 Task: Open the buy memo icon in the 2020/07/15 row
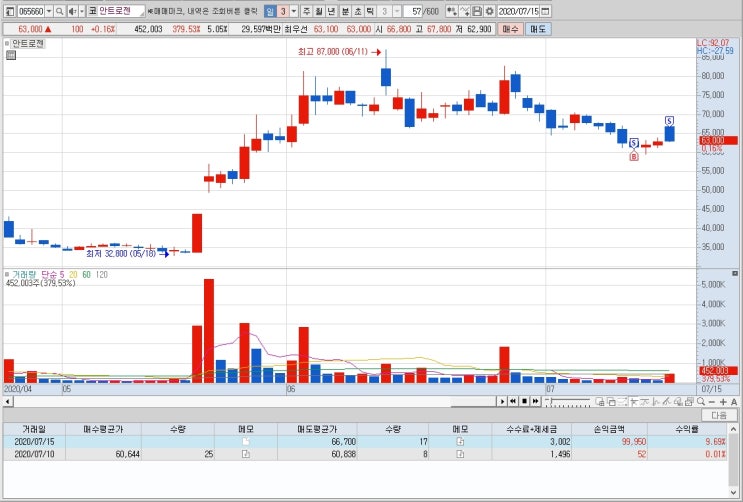coord(246,441)
